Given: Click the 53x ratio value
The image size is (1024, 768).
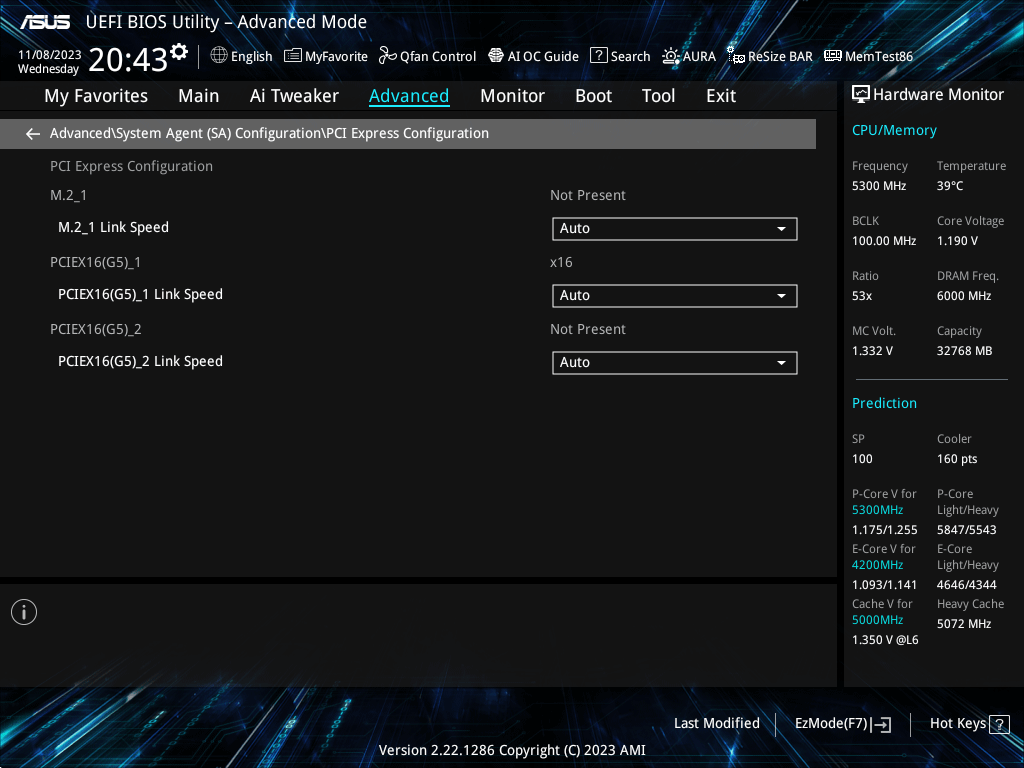Looking at the screenshot, I should click(x=862, y=296).
